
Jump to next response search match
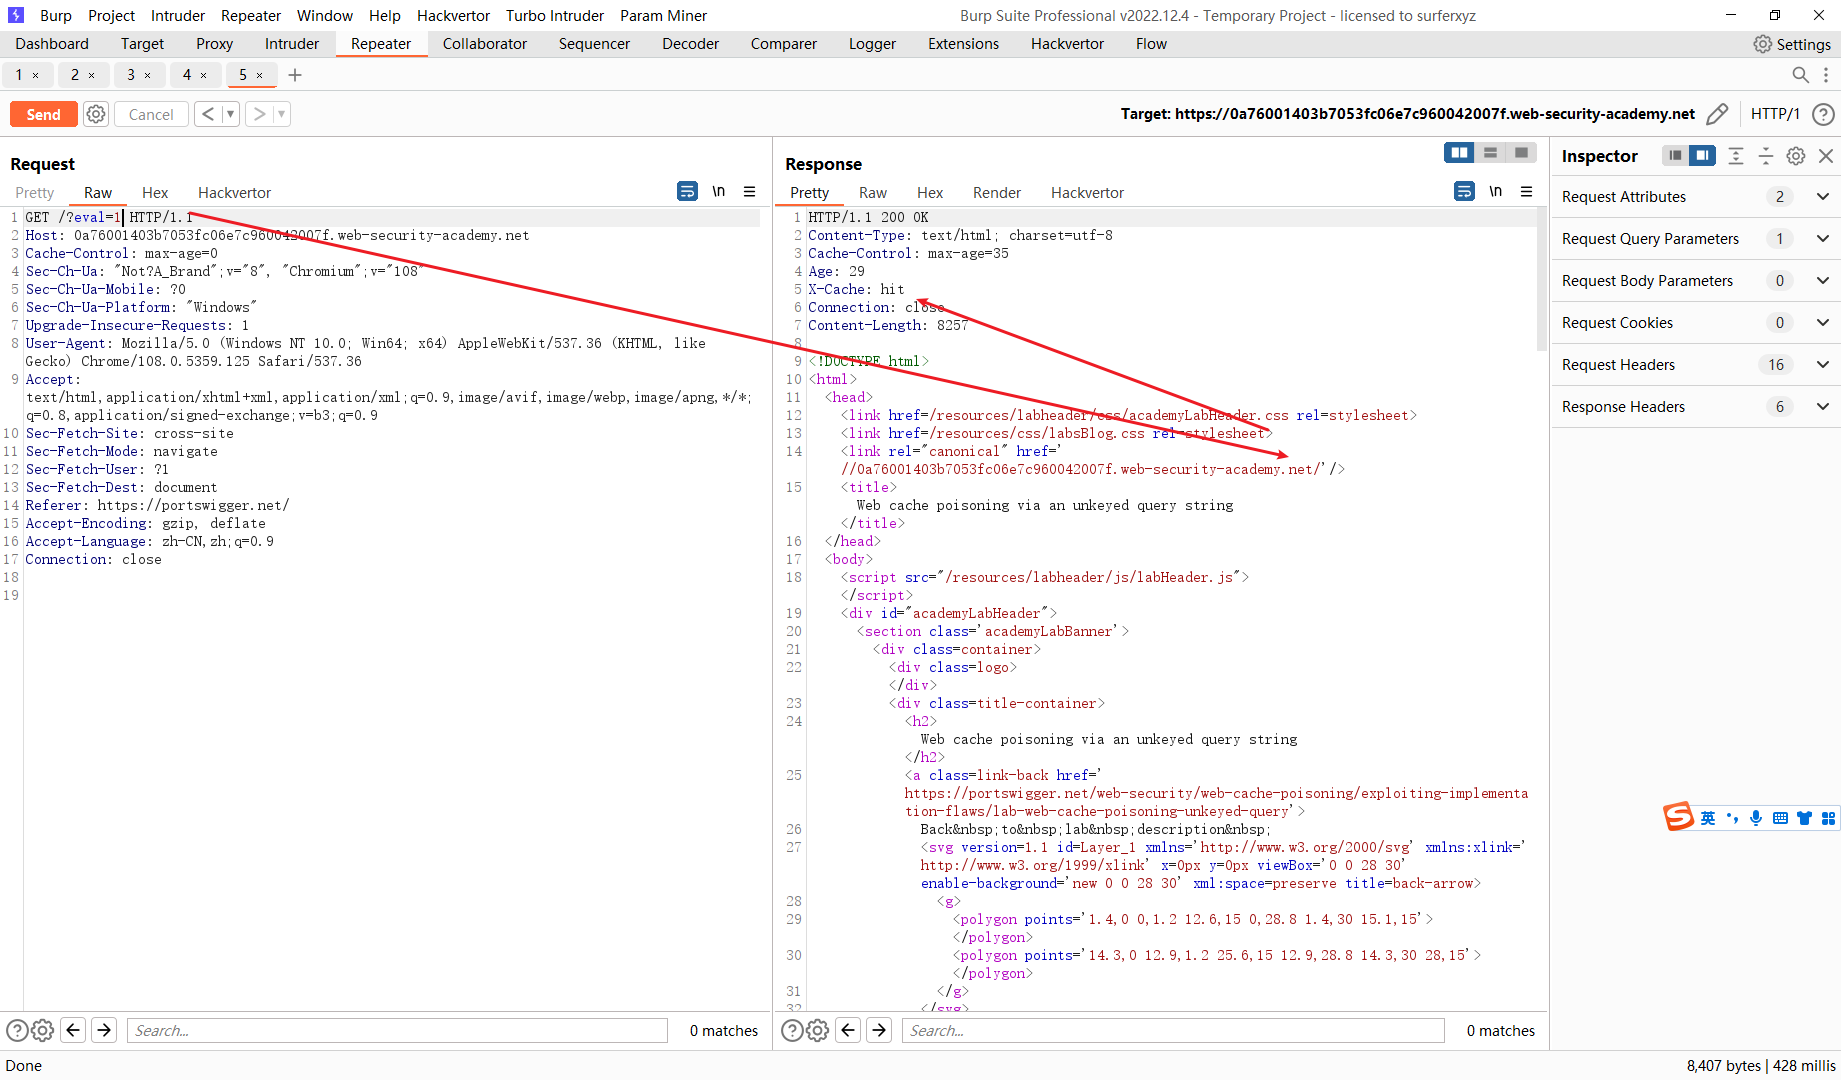click(x=879, y=1030)
